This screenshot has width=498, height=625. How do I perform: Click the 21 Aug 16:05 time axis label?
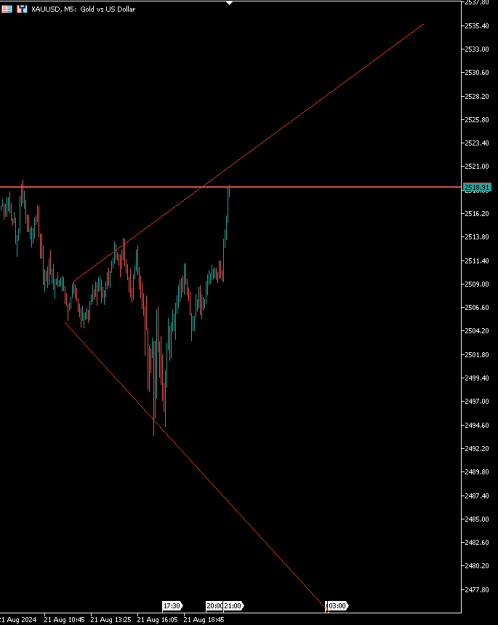pyautogui.click(x=157, y=620)
